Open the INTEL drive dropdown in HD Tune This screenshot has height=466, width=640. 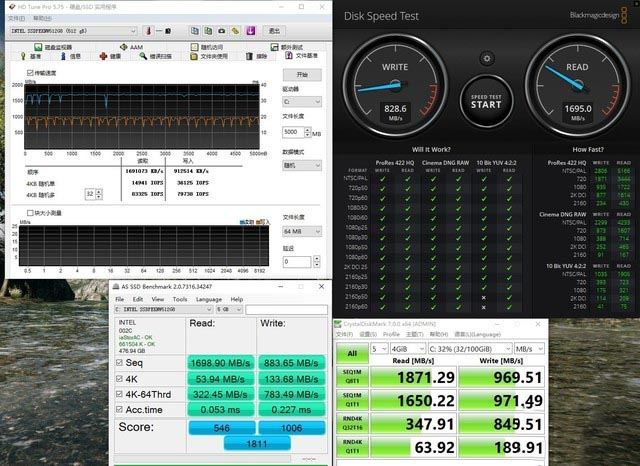coord(73,31)
